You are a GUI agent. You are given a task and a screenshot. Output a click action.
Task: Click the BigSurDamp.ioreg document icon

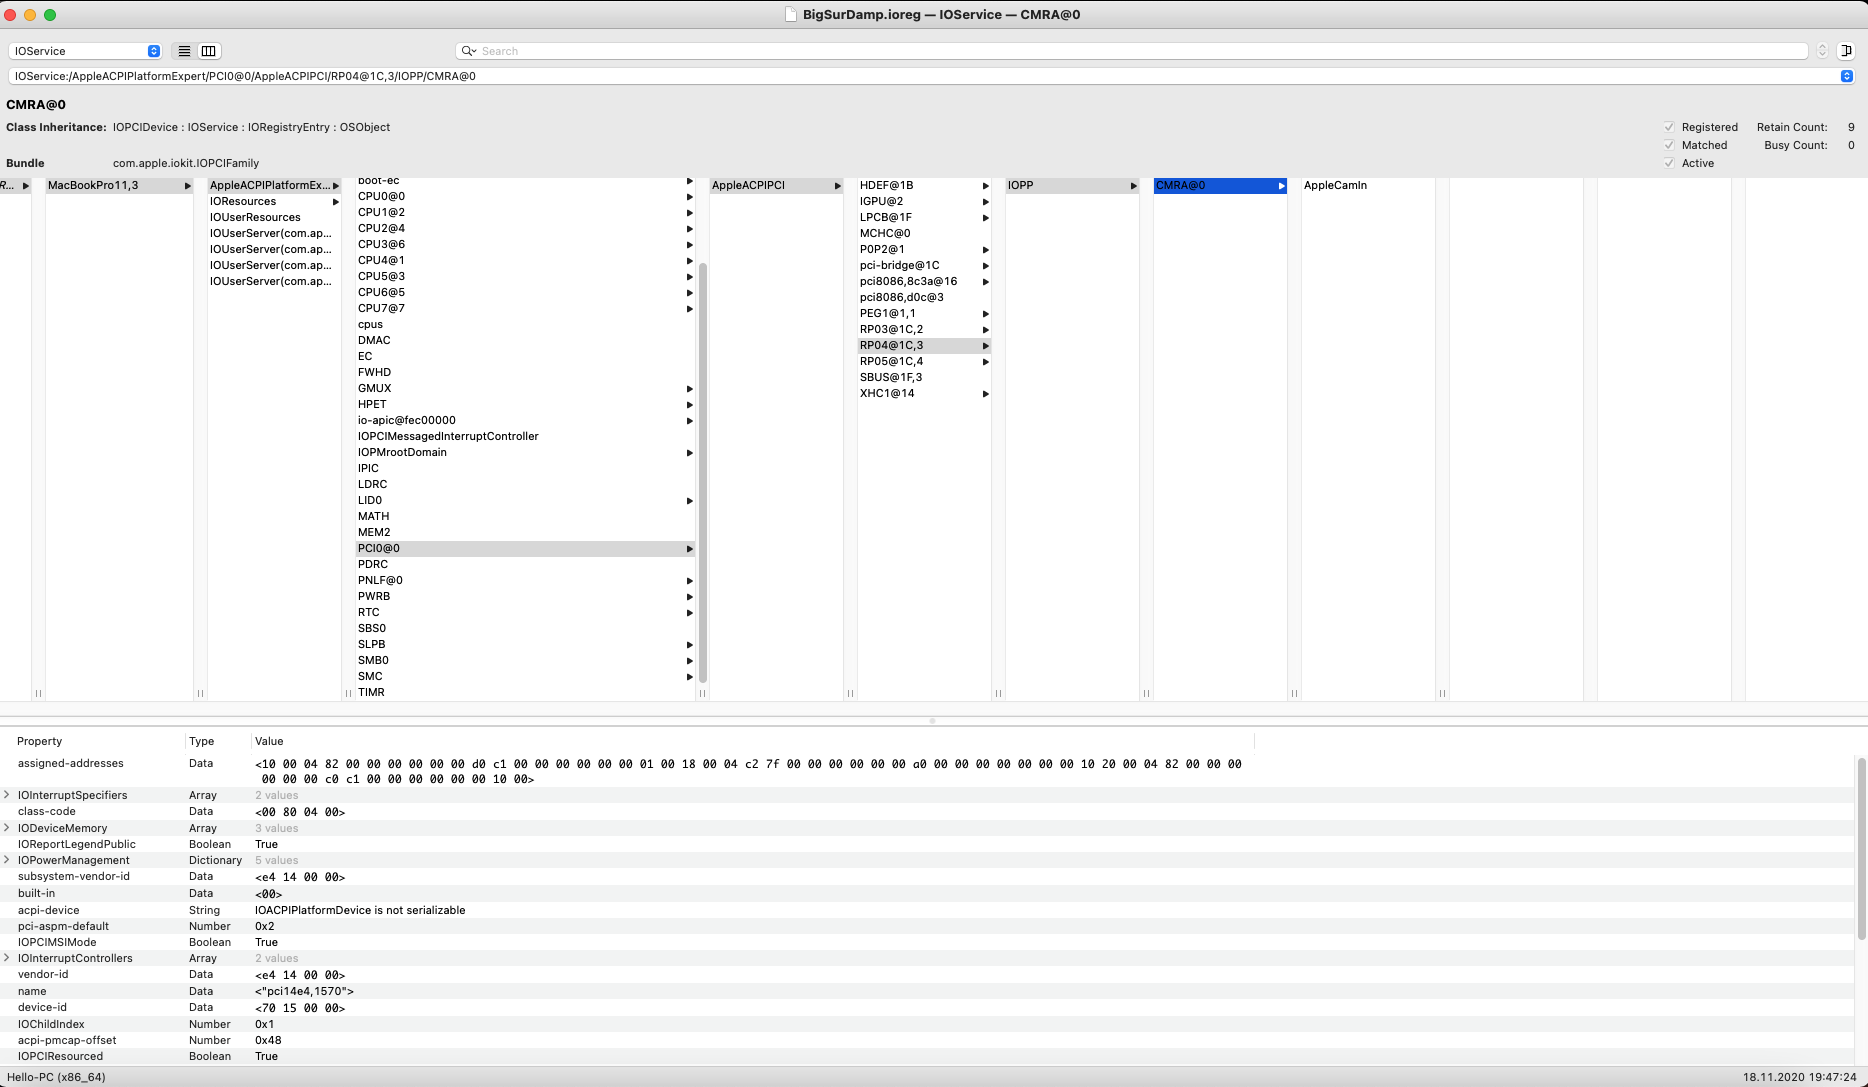coord(791,15)
